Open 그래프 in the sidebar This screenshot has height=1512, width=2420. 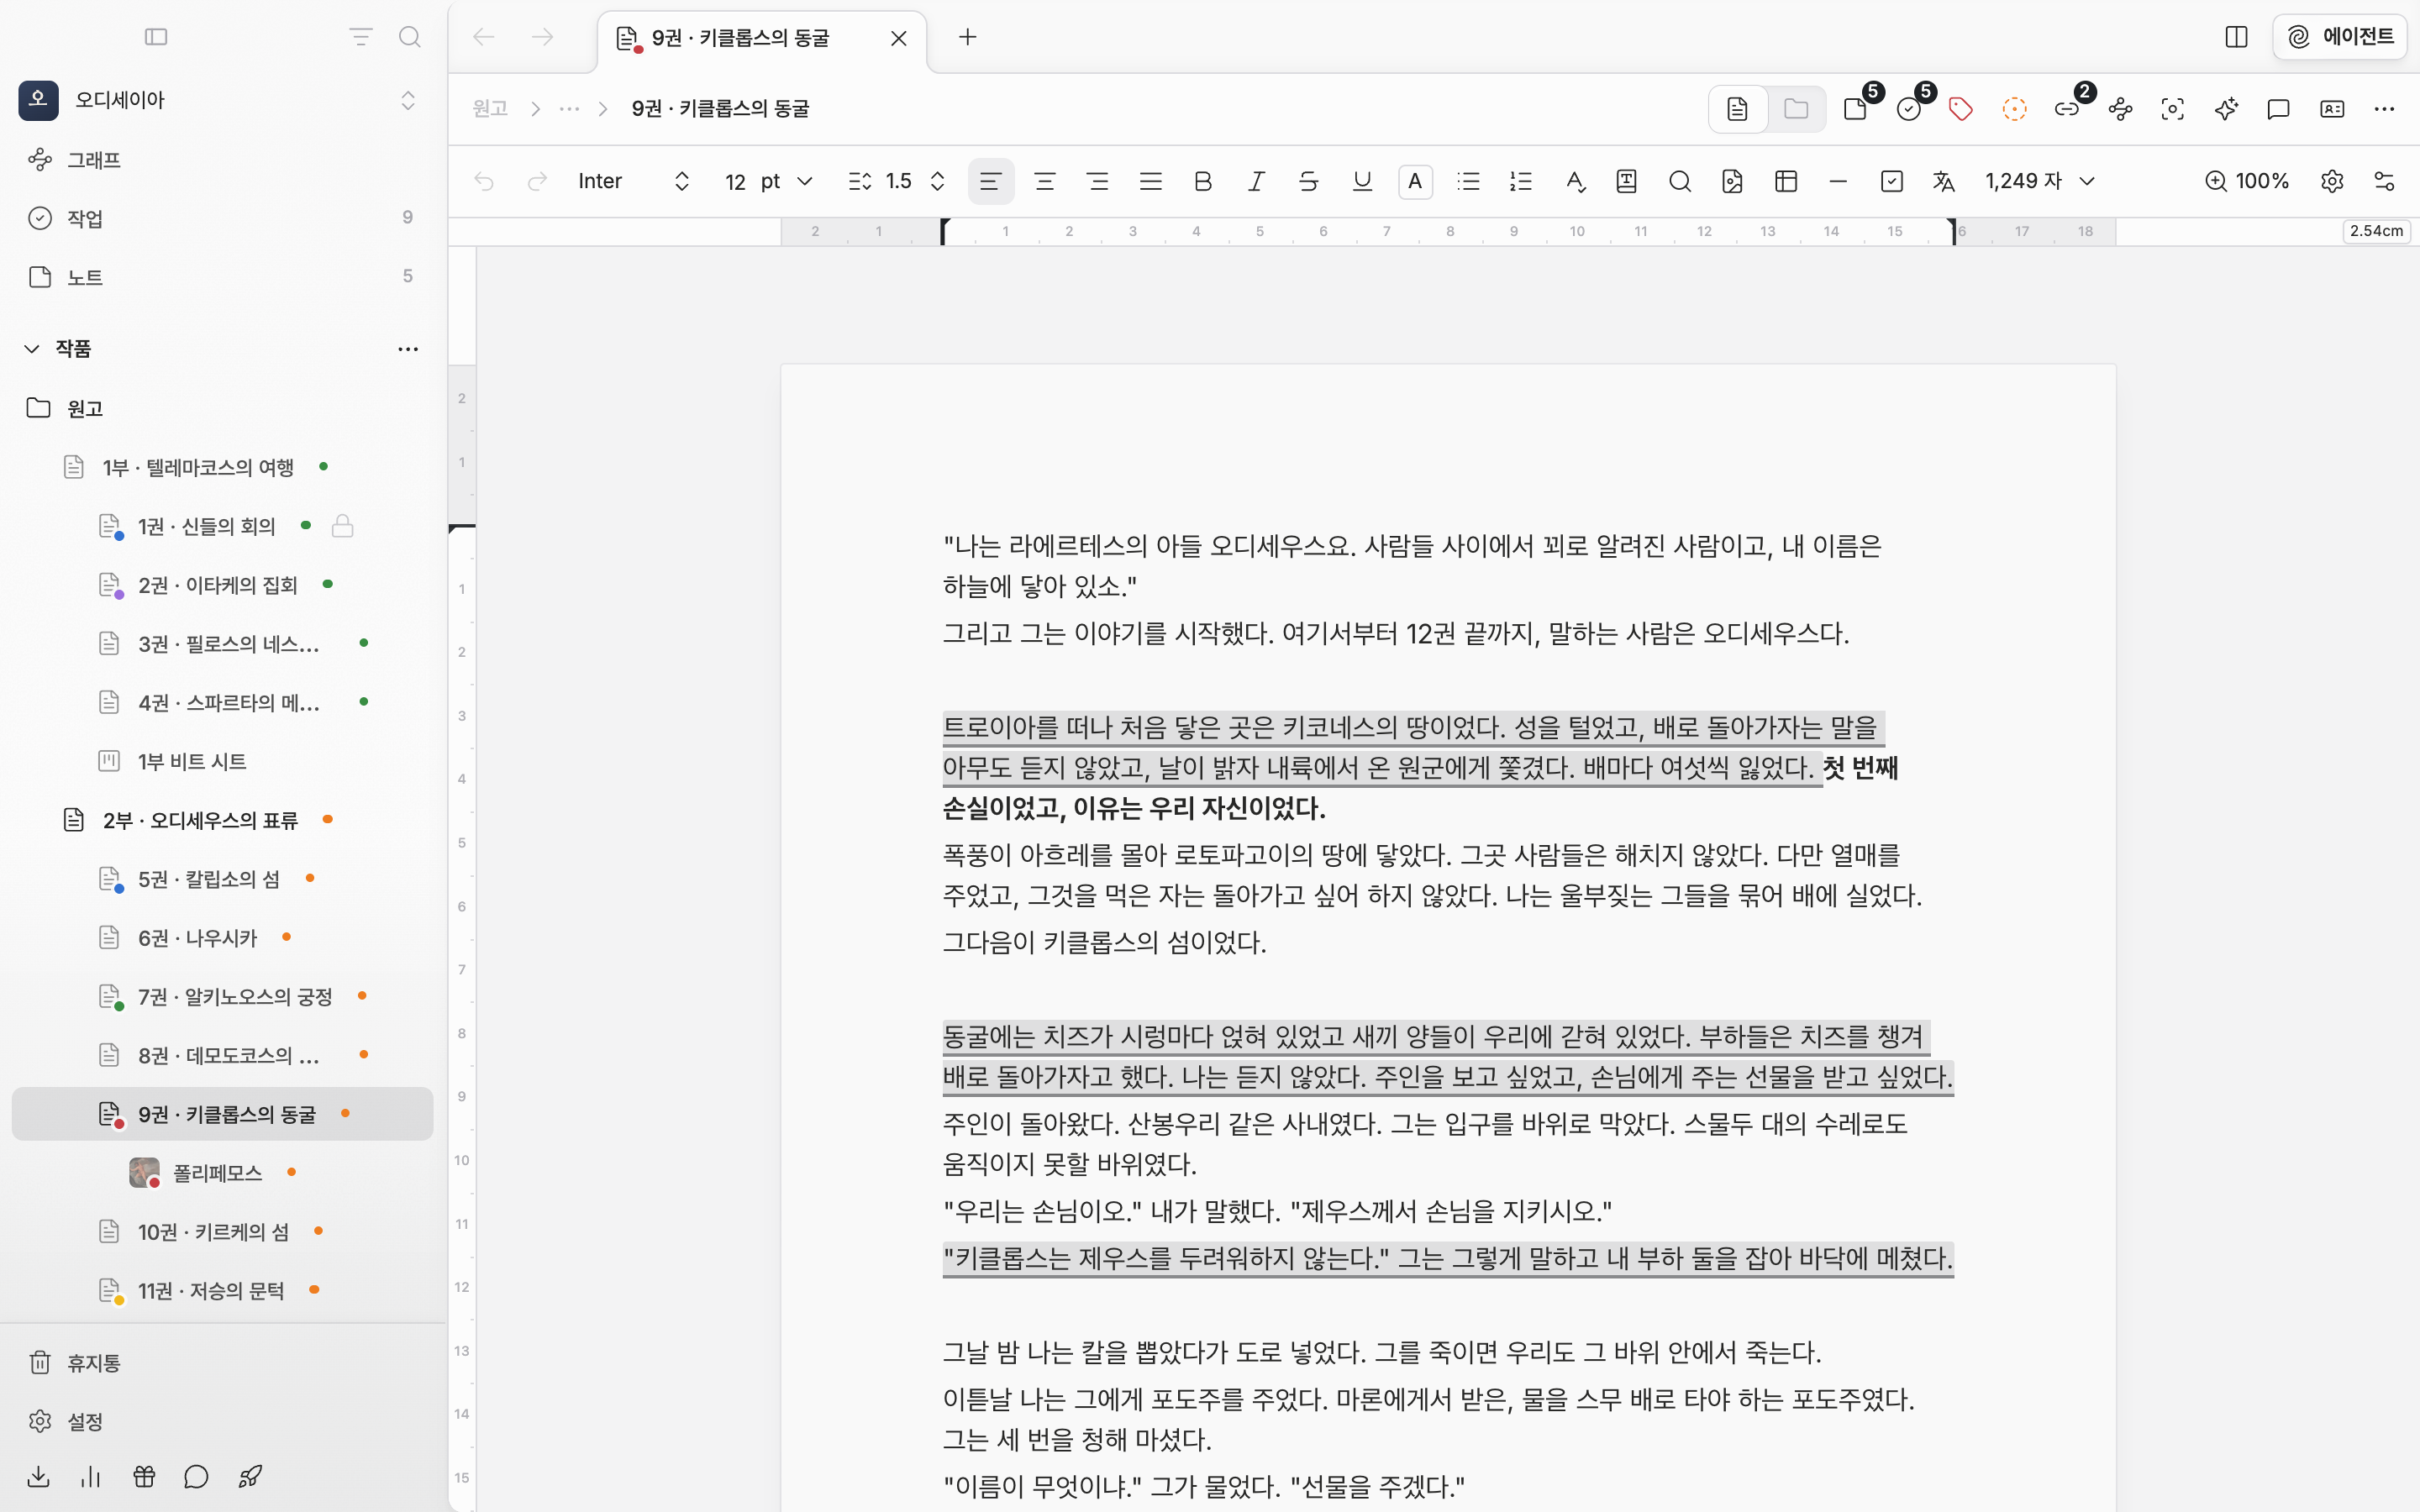(222, 160)
